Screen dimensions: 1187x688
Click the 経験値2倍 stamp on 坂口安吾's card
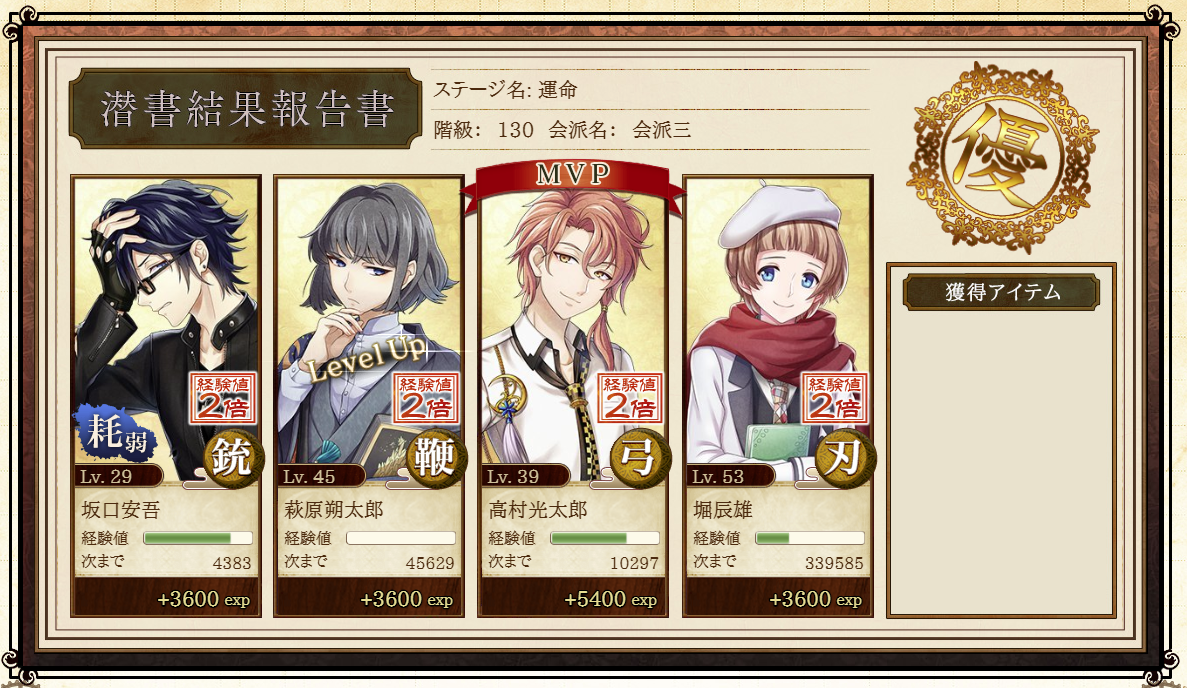tap(223, 398)
